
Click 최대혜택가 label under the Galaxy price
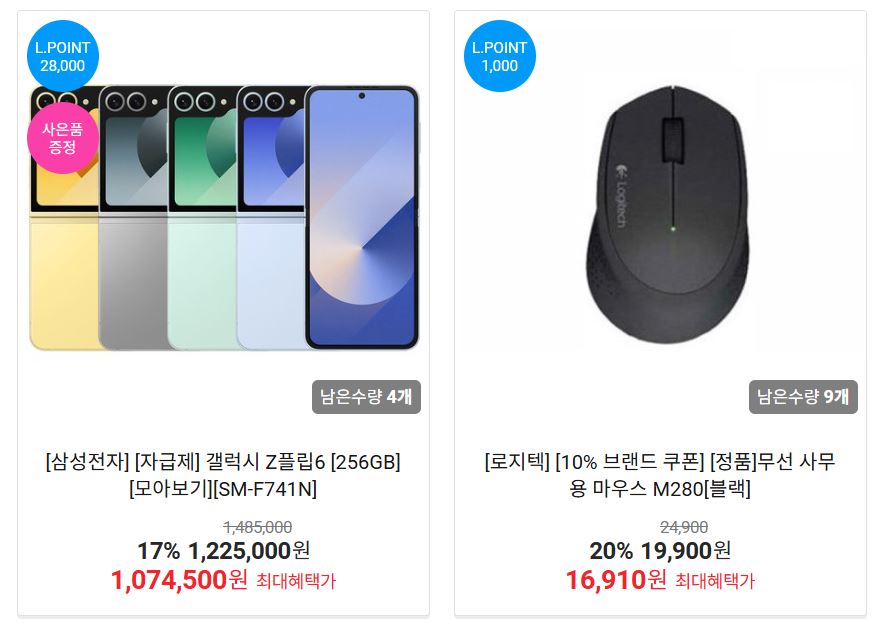[x=296, y=581]
